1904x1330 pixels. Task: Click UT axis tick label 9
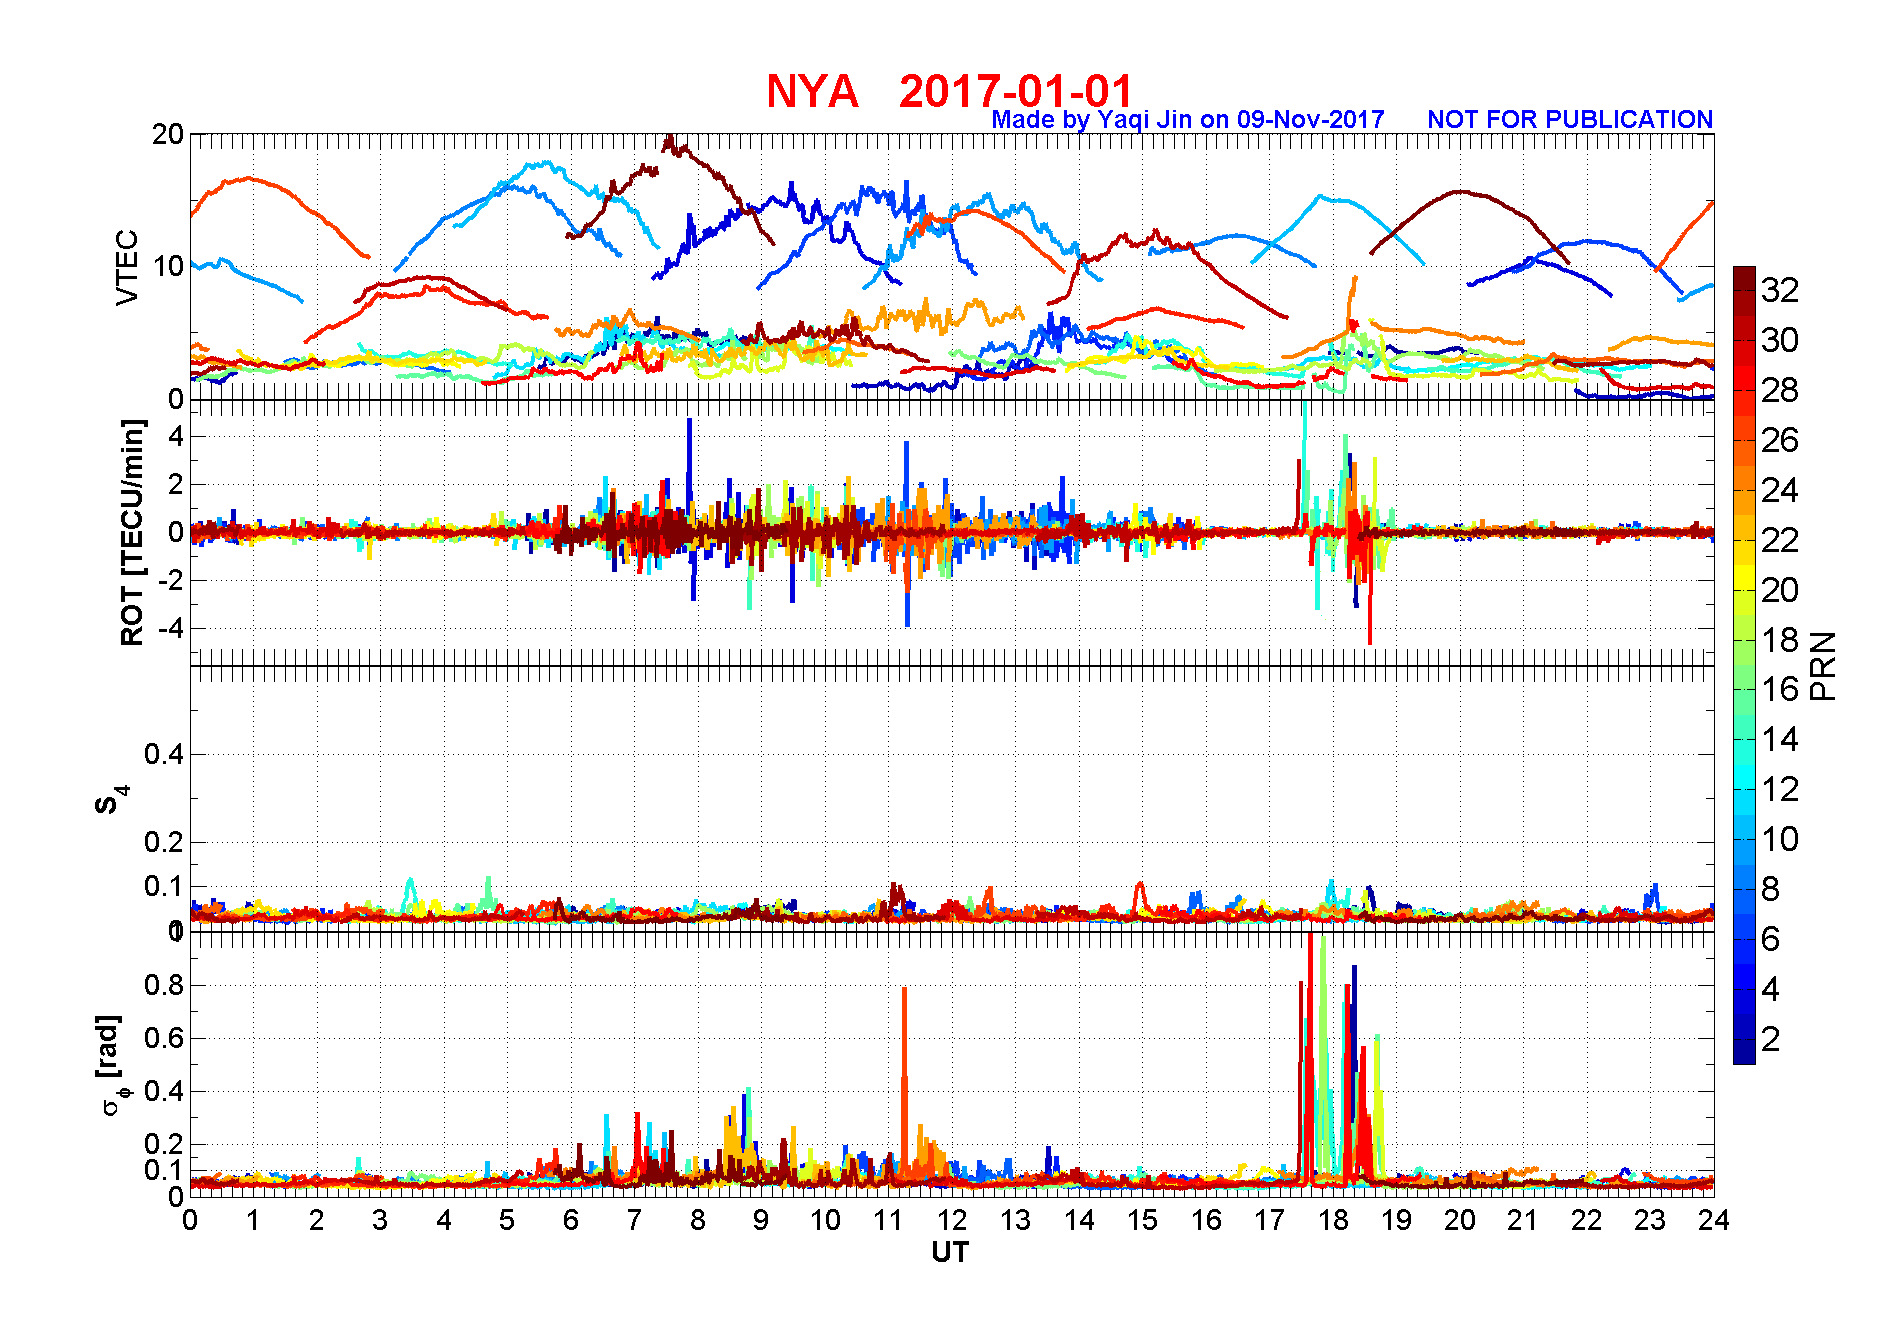pyautogui.click(x=761, y=1220)
